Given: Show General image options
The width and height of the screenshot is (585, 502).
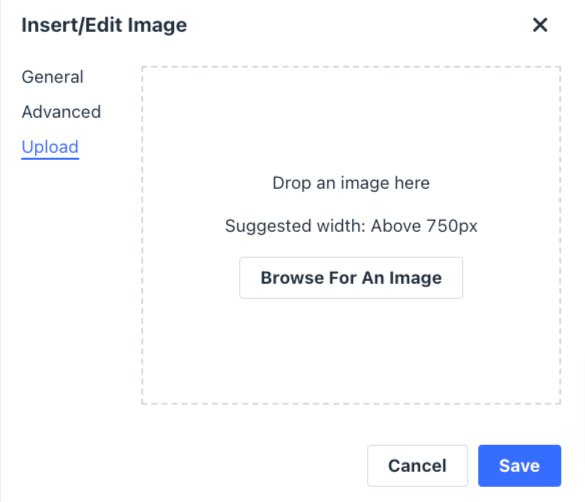Looking at the screenshot, I should 53,77.
